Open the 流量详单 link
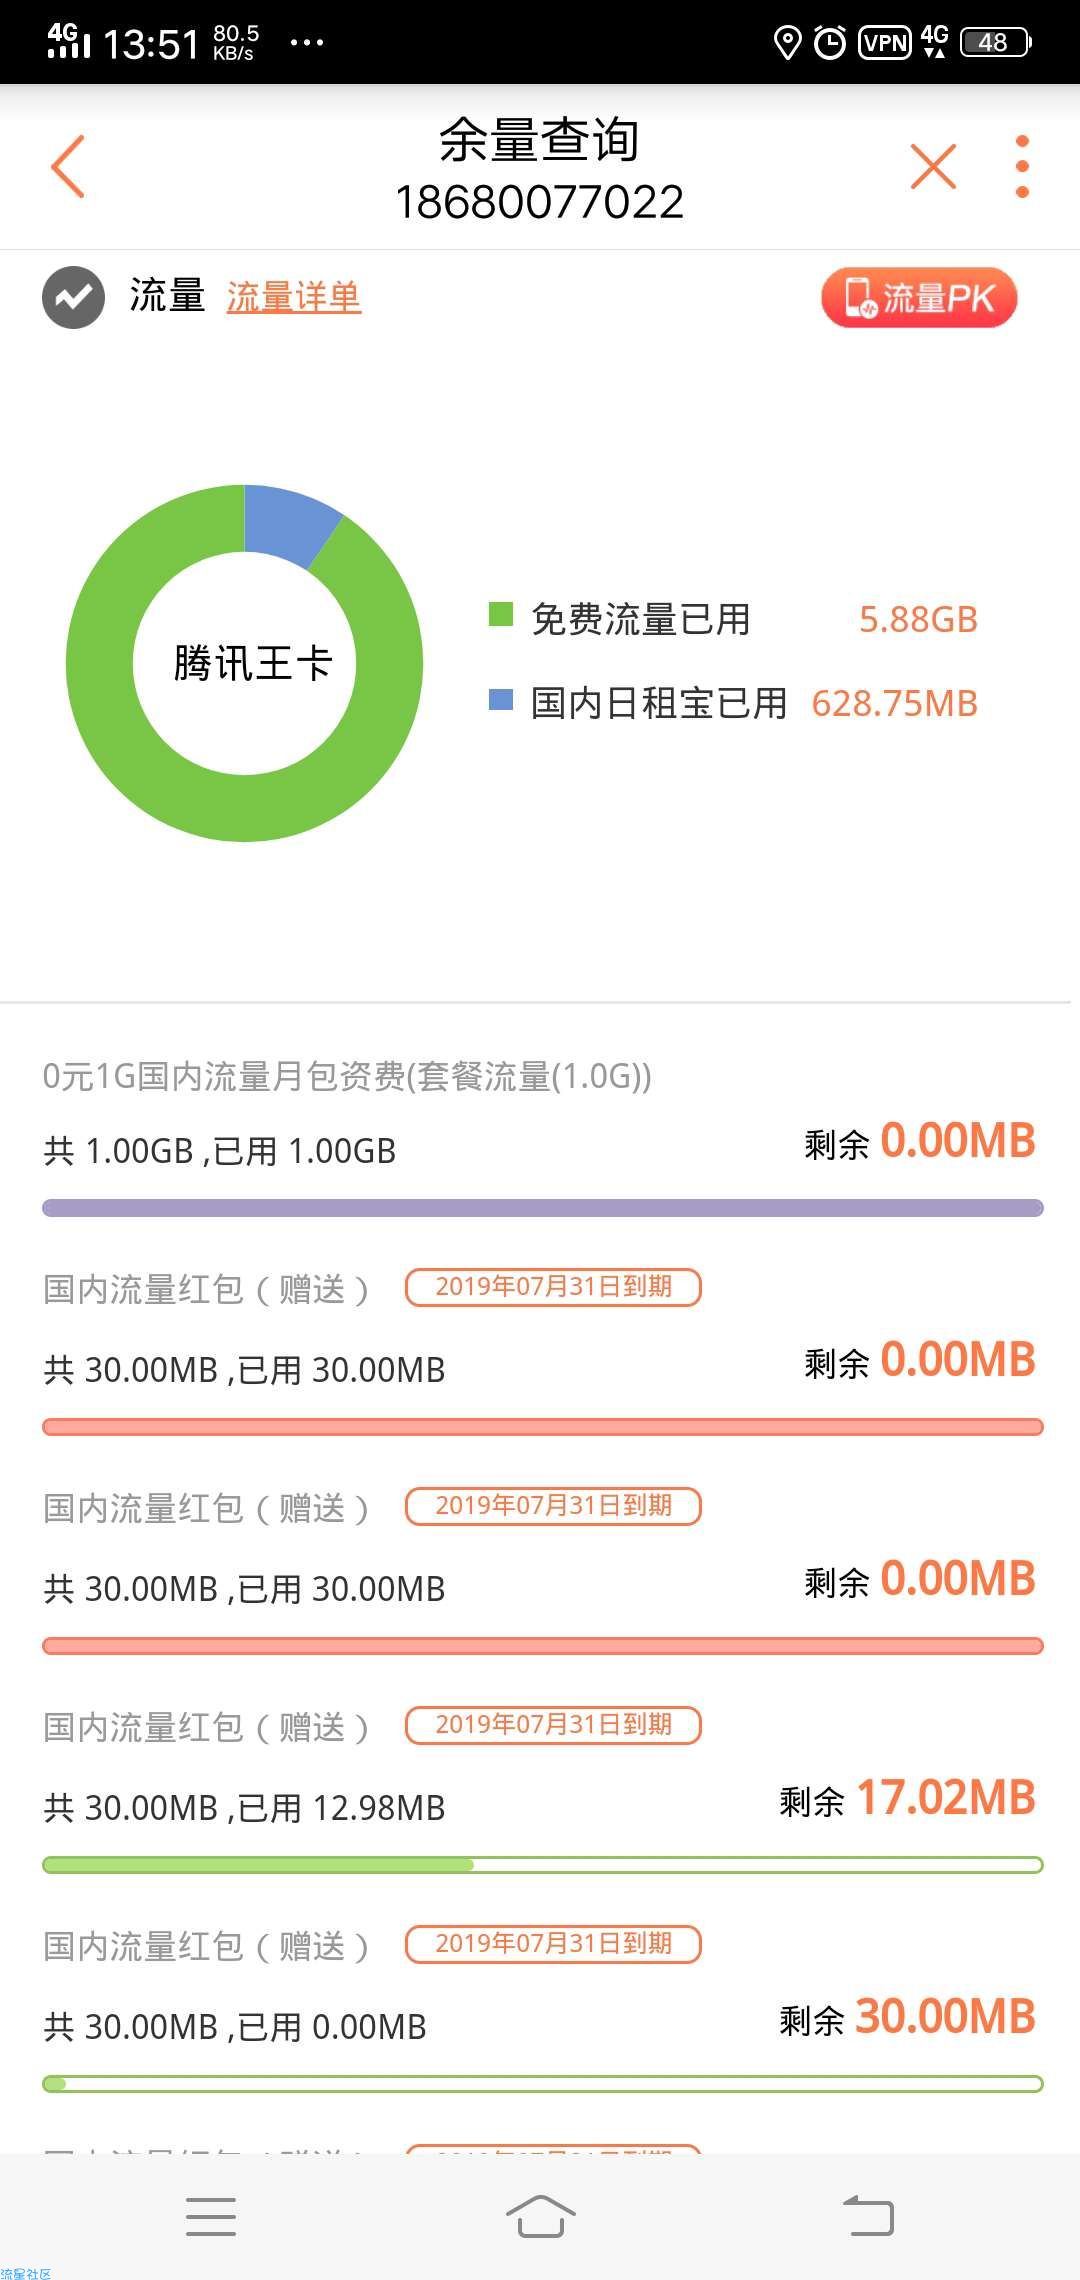 293,297
